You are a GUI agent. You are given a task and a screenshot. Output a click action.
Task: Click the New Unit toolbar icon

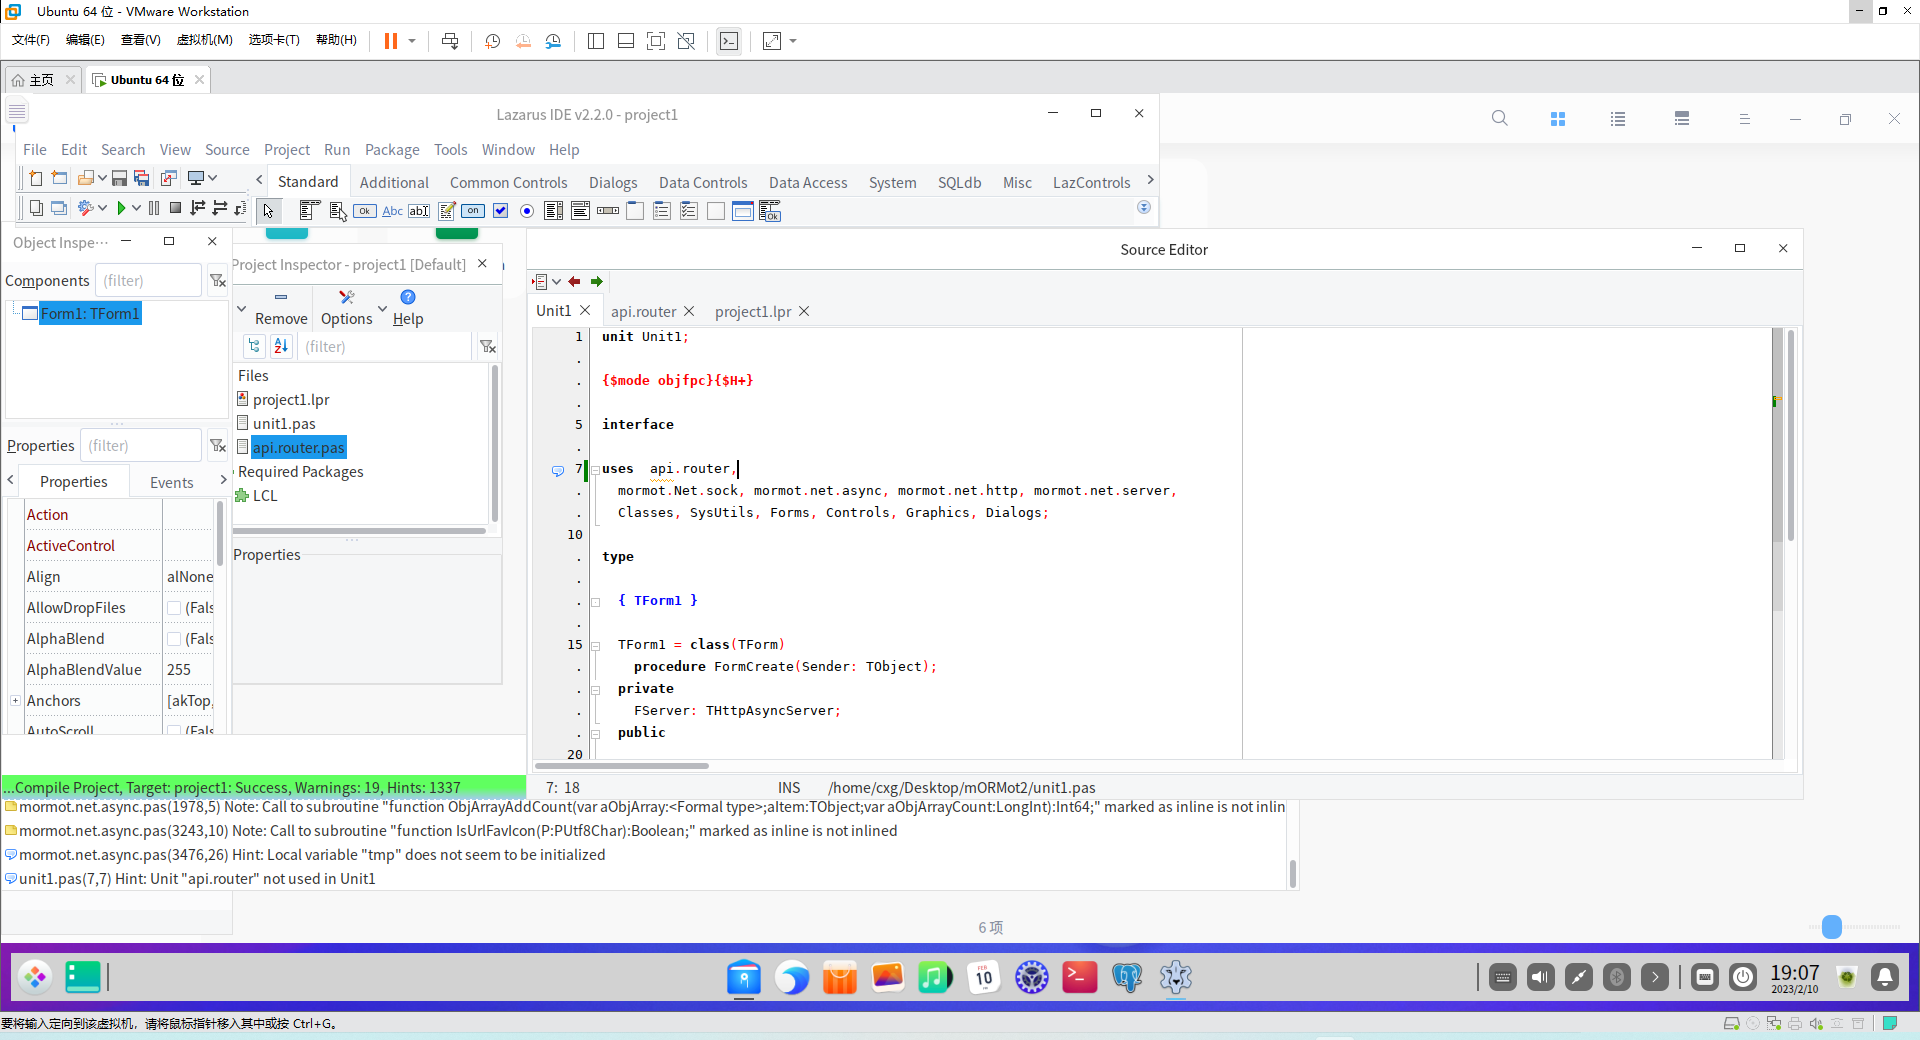pyautogui.click(x=36, y=178)
